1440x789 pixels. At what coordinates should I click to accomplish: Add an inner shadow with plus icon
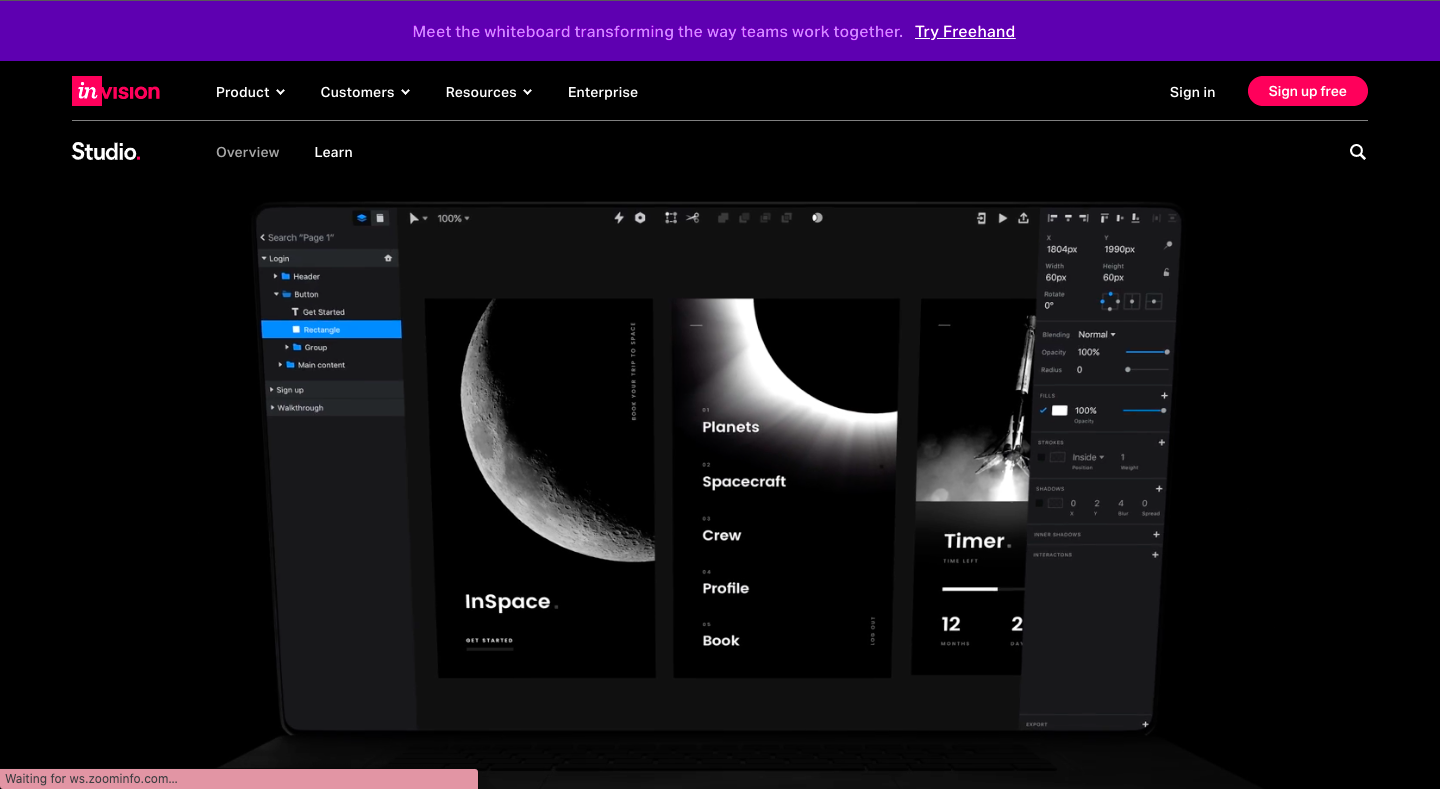tap(1157, 535)
